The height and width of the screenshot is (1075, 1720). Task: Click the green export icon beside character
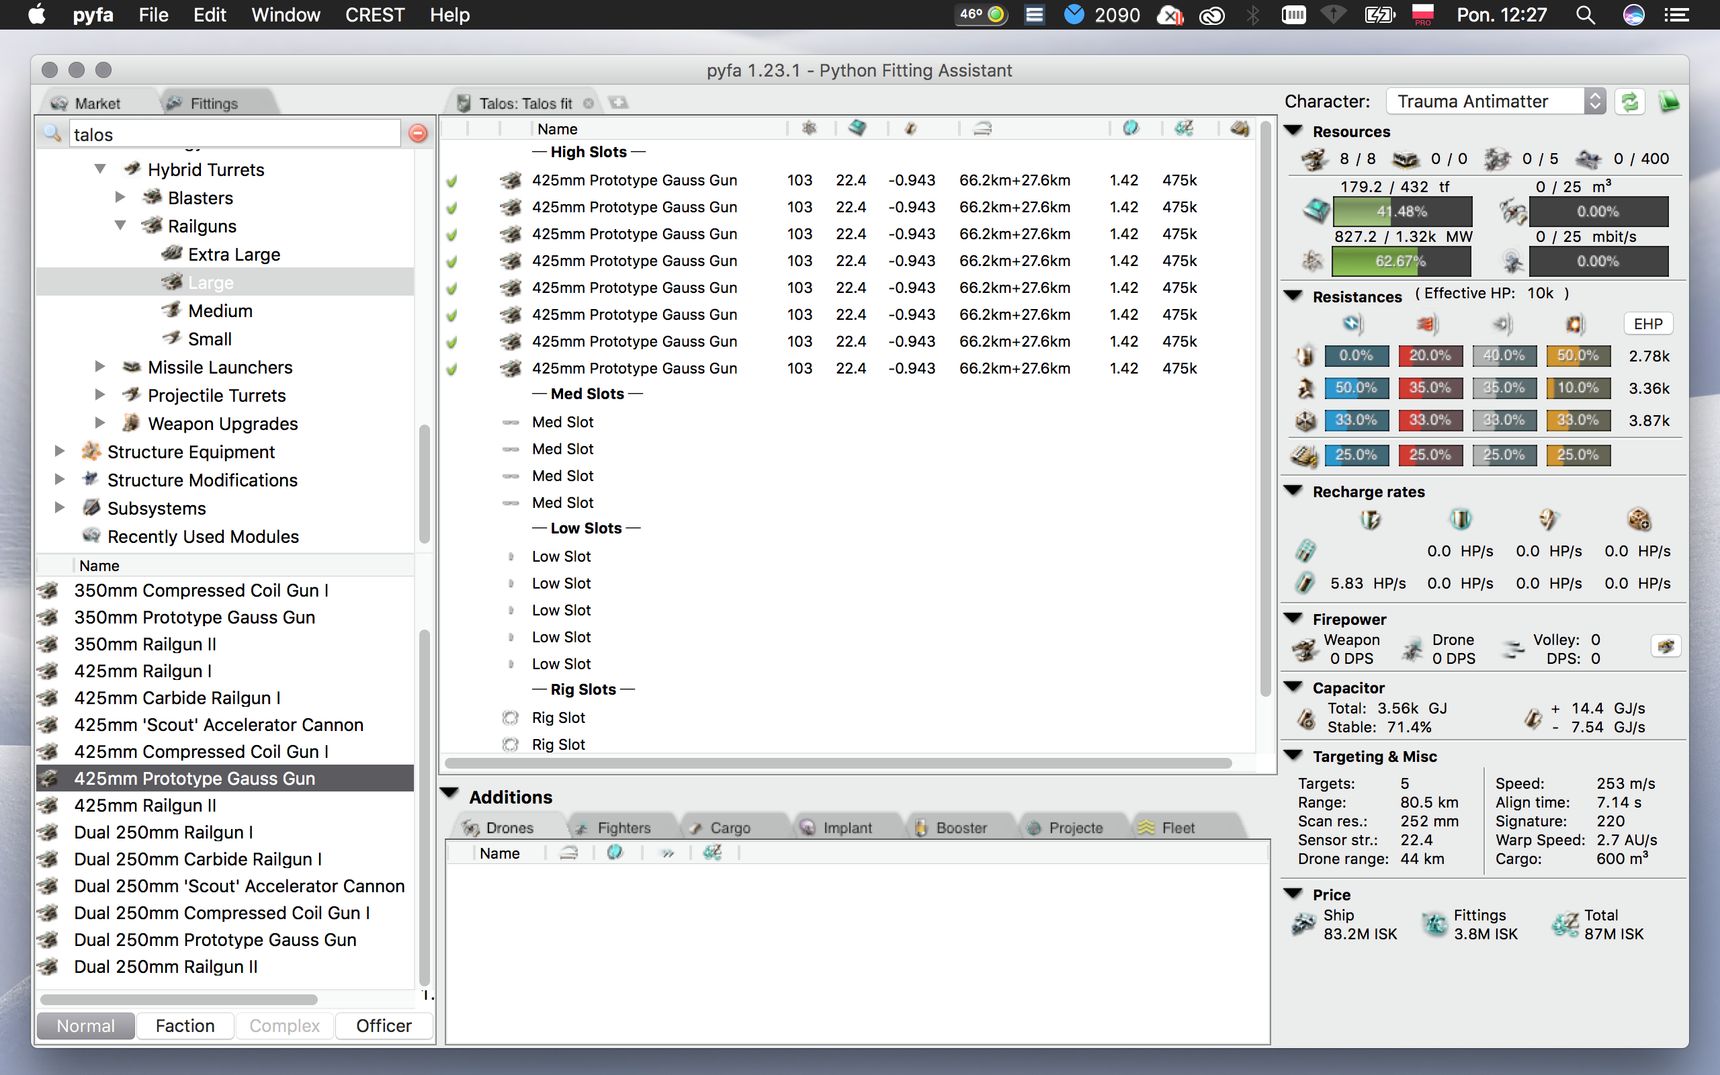[1668, 101]
